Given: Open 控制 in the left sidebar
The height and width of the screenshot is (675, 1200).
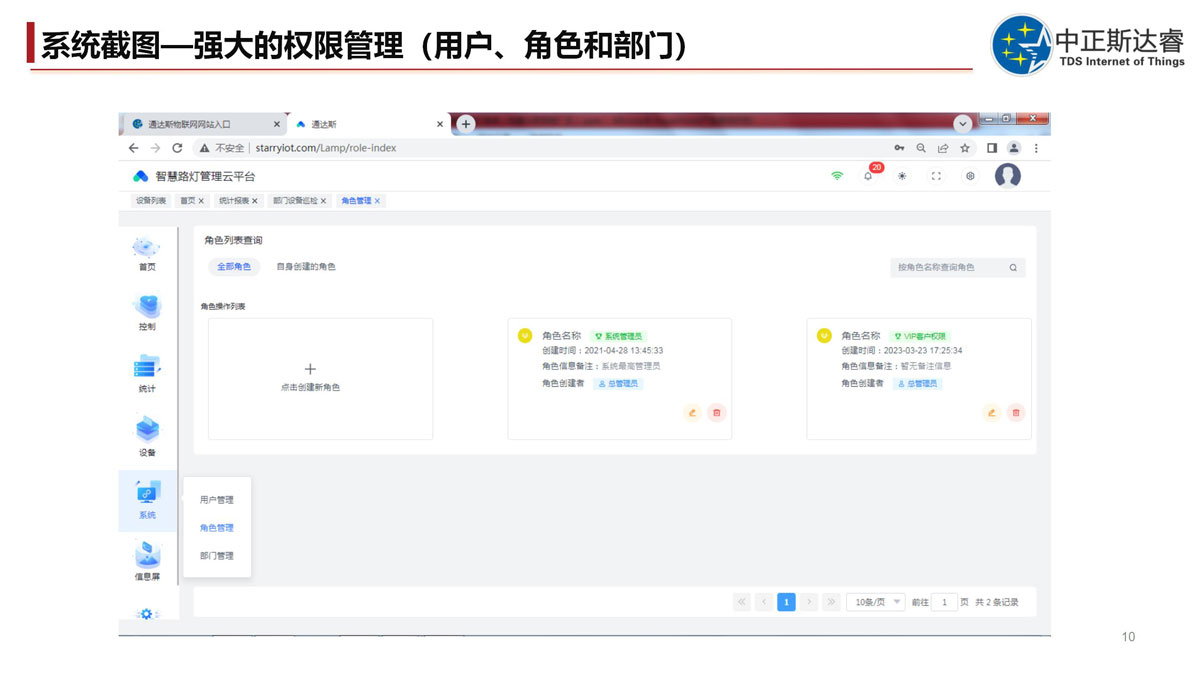Looking at the screenshot, I should coord(147,312).
